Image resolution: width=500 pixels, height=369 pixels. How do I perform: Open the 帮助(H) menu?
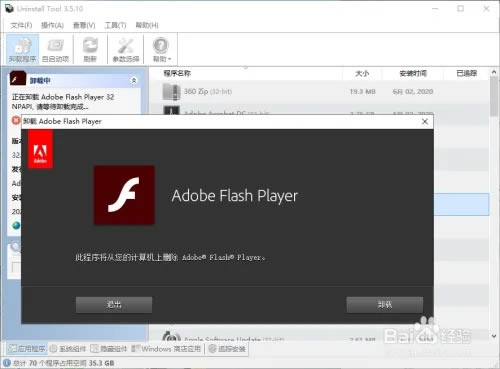point(147,25)
